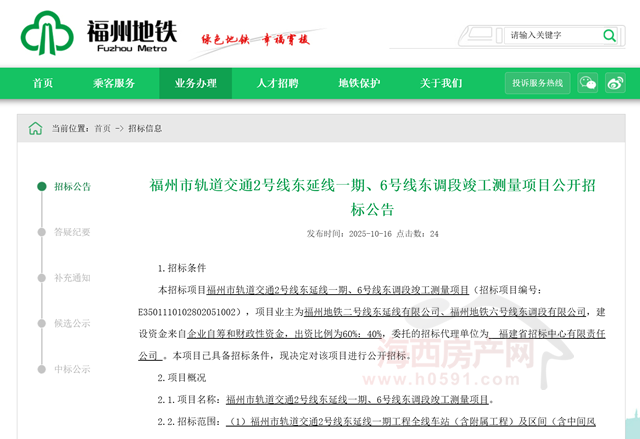Click the search magnifier icon
Screen dimensions: 640x439
609,35
